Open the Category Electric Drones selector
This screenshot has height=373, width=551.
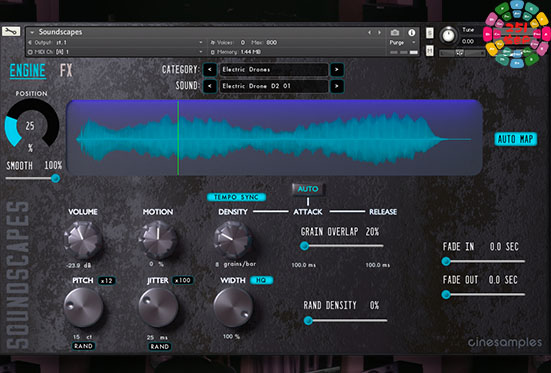[x=273, y=70]
